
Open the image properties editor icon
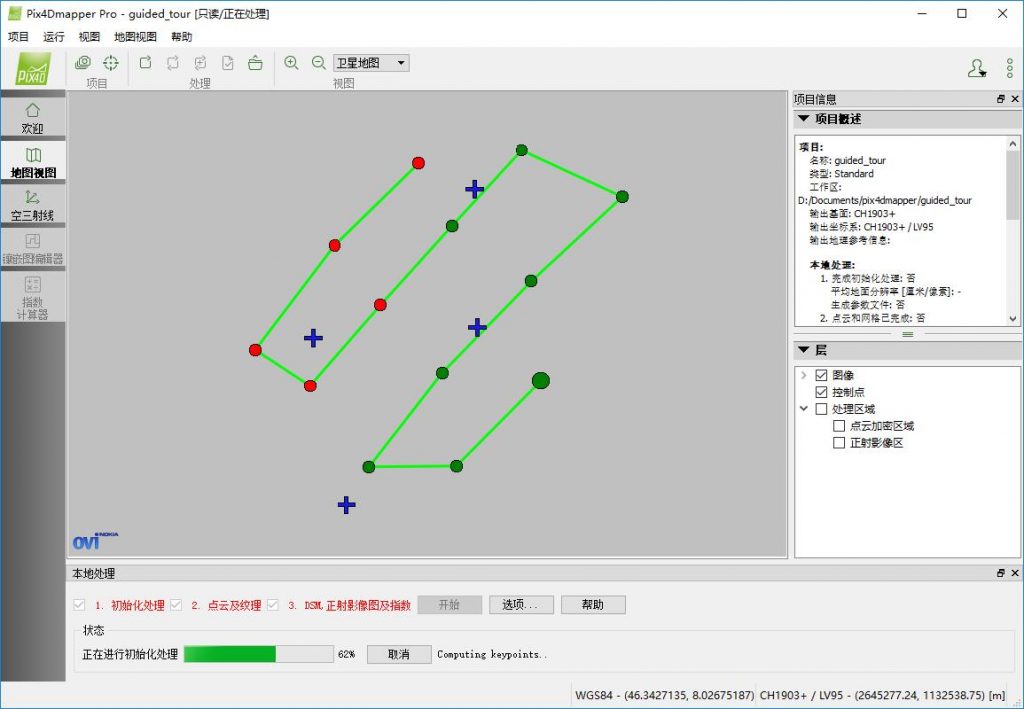point(83,63)
